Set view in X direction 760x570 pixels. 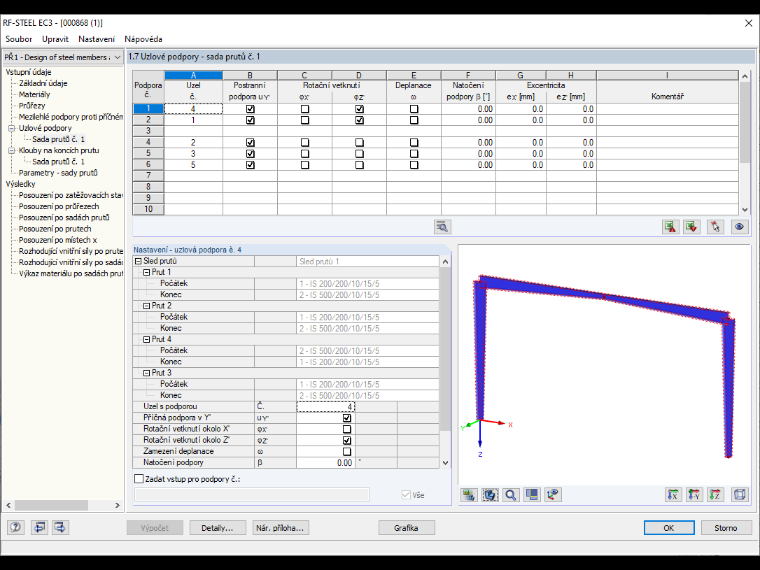[673, 495]
